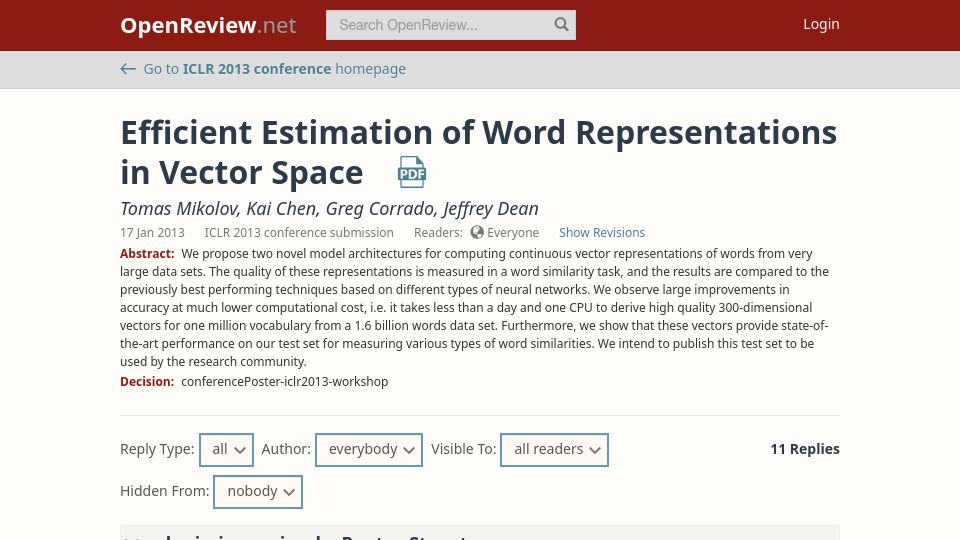Image resolution: width=960 pixels, height=540 pixels.
Task: Focus the Search OpenReview input field
Action: (x=451, y=25)
